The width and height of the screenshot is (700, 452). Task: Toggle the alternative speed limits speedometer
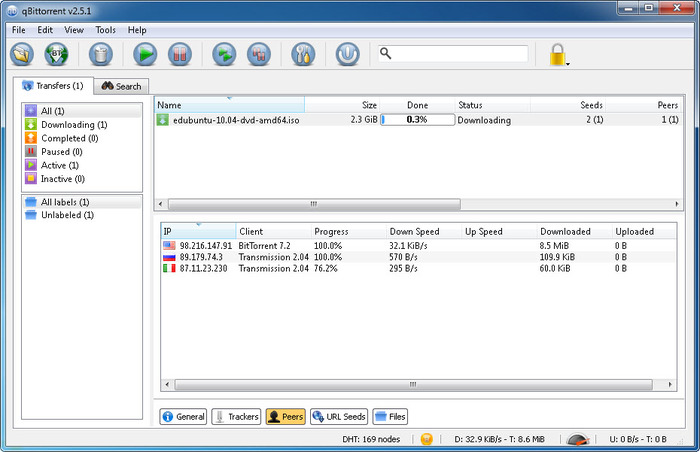coord(577,439)
